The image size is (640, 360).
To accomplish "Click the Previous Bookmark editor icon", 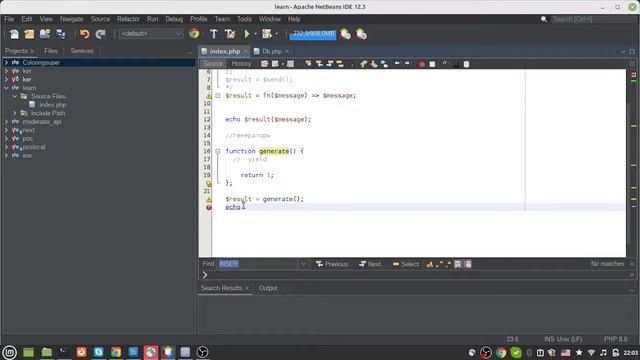I will pos(363,64).
